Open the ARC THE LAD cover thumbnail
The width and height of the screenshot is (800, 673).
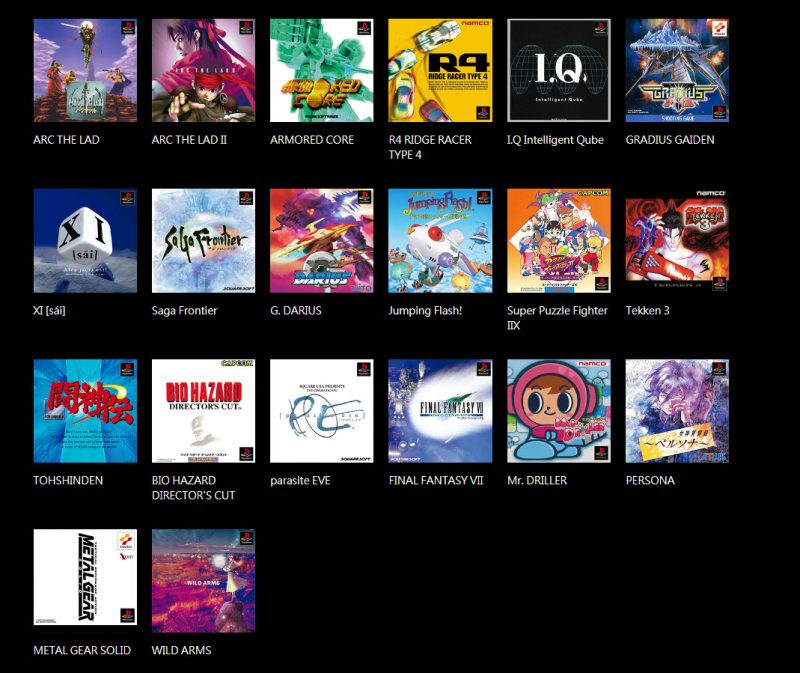coord(85,70)
